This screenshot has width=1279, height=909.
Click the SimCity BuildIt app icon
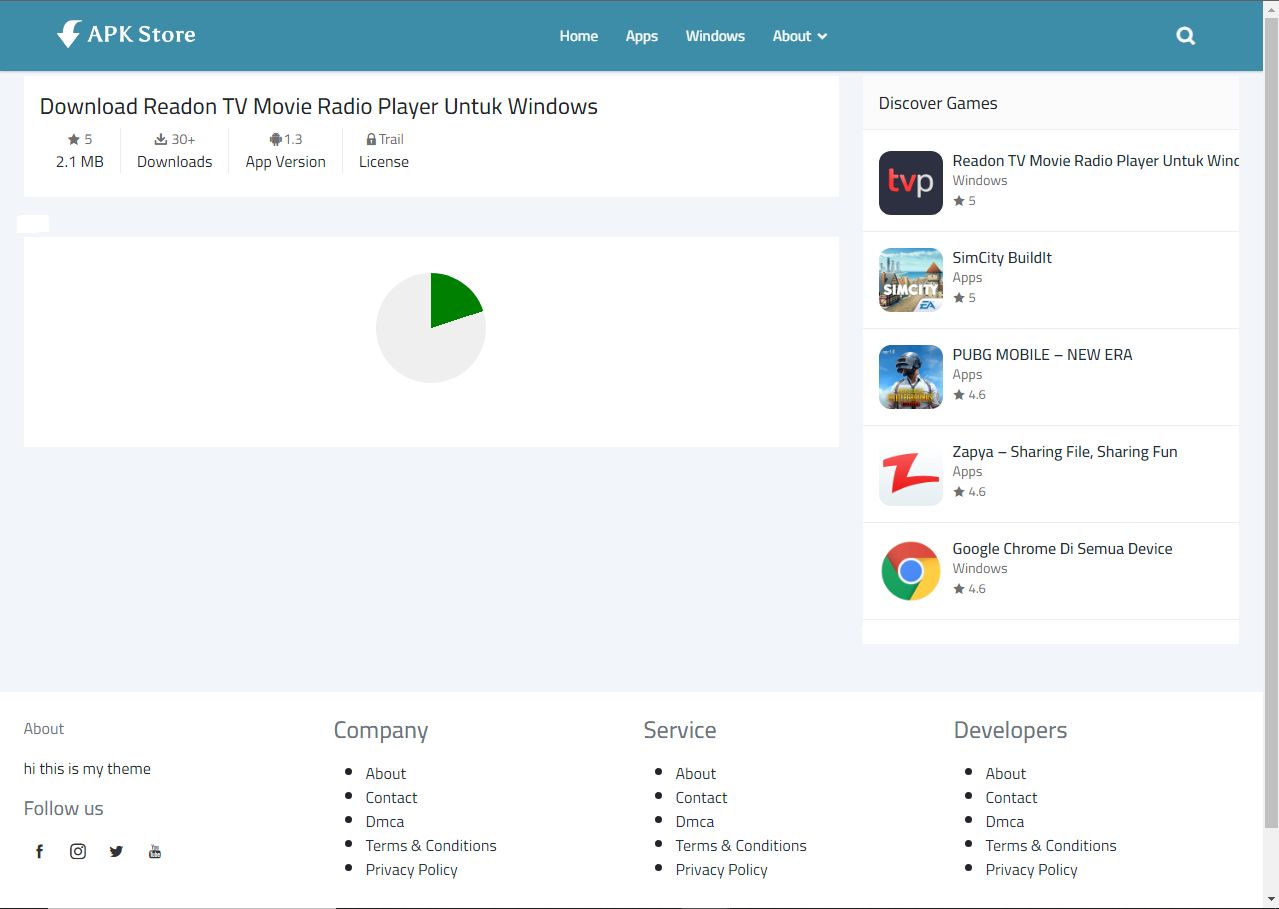[x=910, y=280]
